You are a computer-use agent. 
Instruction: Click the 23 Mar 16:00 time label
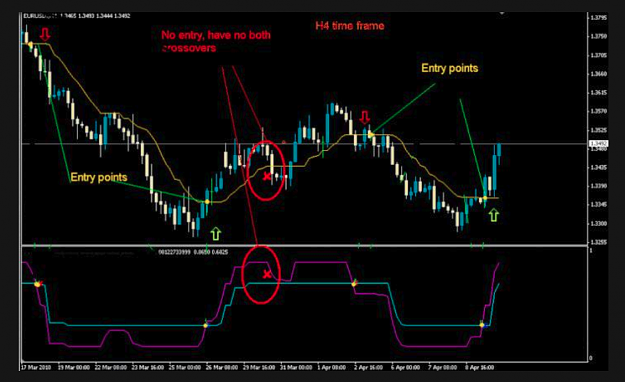[x=148, y=367]
